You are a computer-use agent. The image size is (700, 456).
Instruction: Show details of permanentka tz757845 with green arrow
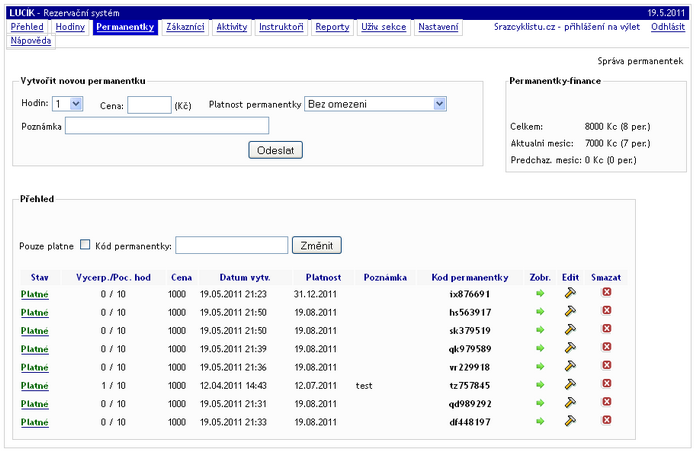click(x=540, y=385)
